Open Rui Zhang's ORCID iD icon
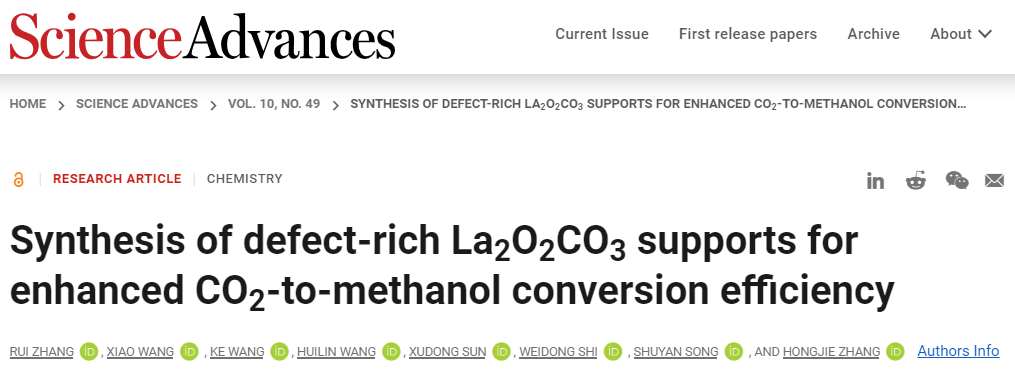The height and width of the screenshot is (369, 1015). click(89, 352)
